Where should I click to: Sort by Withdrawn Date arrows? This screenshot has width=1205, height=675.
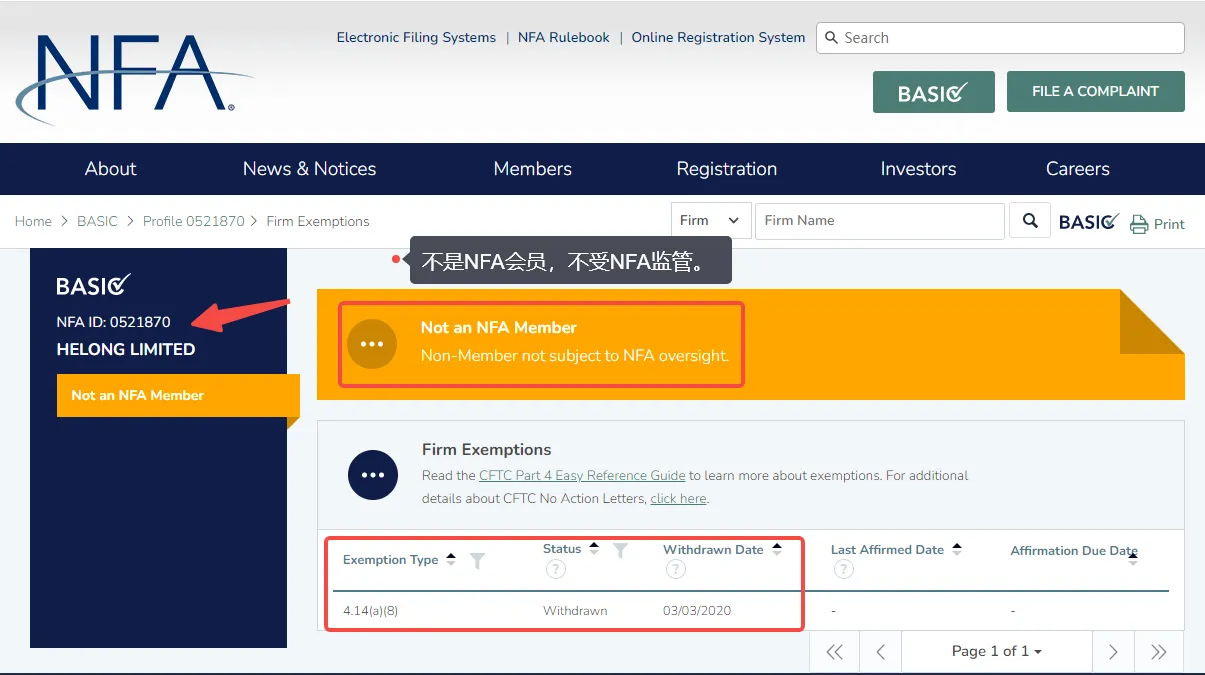pos(777,549)
